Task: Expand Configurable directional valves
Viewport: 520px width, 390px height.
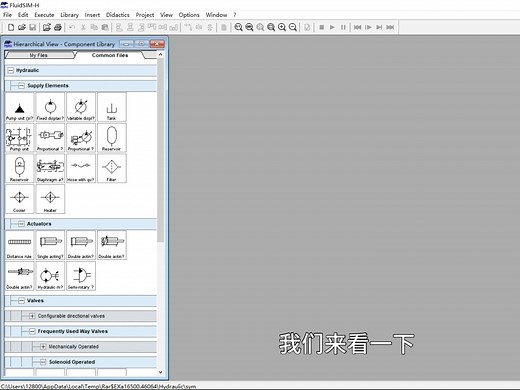Action: [x=32, y=316]
